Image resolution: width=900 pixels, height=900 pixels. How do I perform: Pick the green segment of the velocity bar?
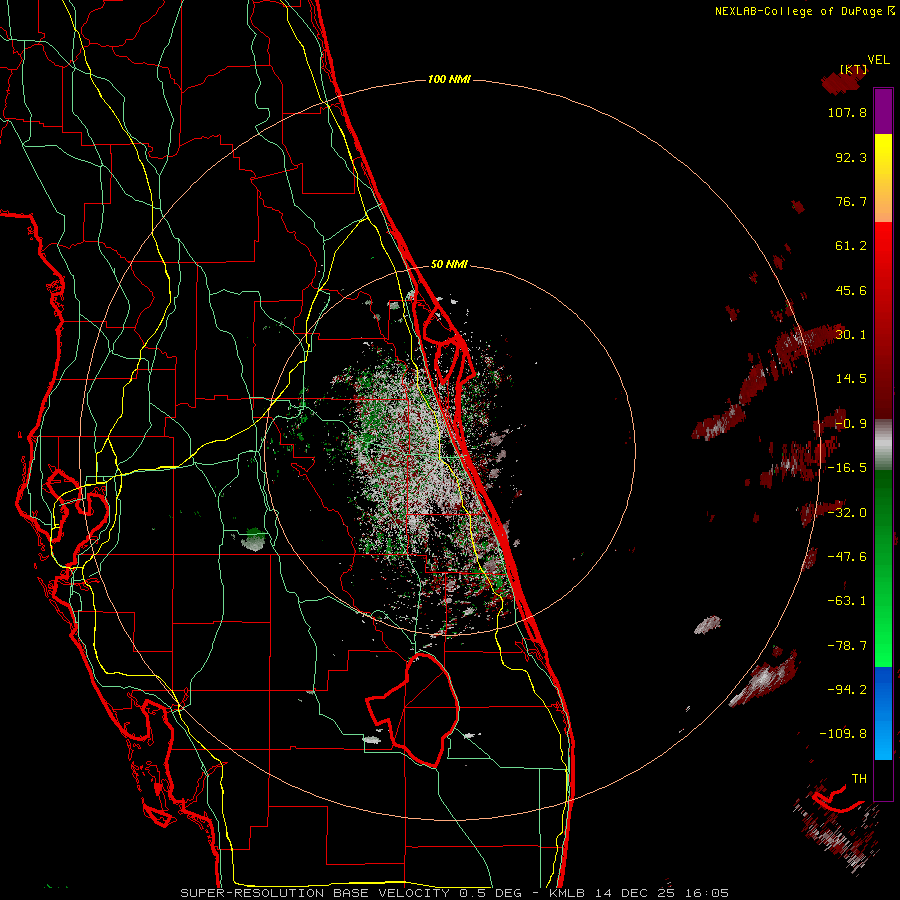[883, 568]
